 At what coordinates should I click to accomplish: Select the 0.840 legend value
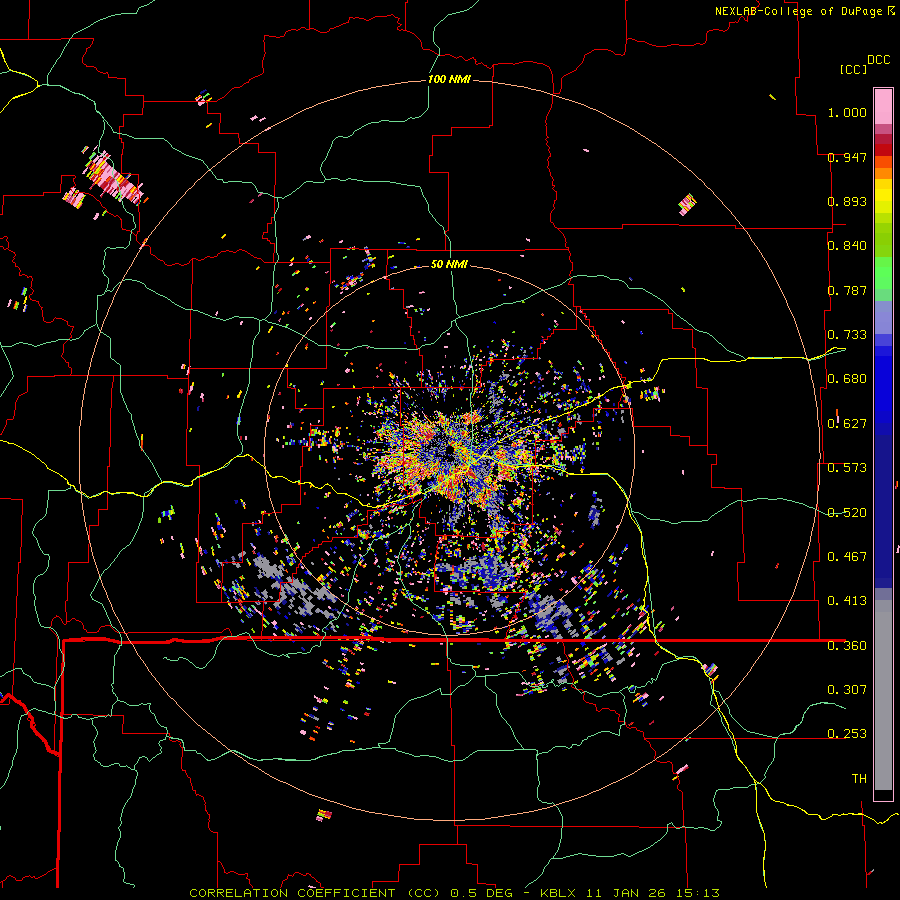(847, 246)
